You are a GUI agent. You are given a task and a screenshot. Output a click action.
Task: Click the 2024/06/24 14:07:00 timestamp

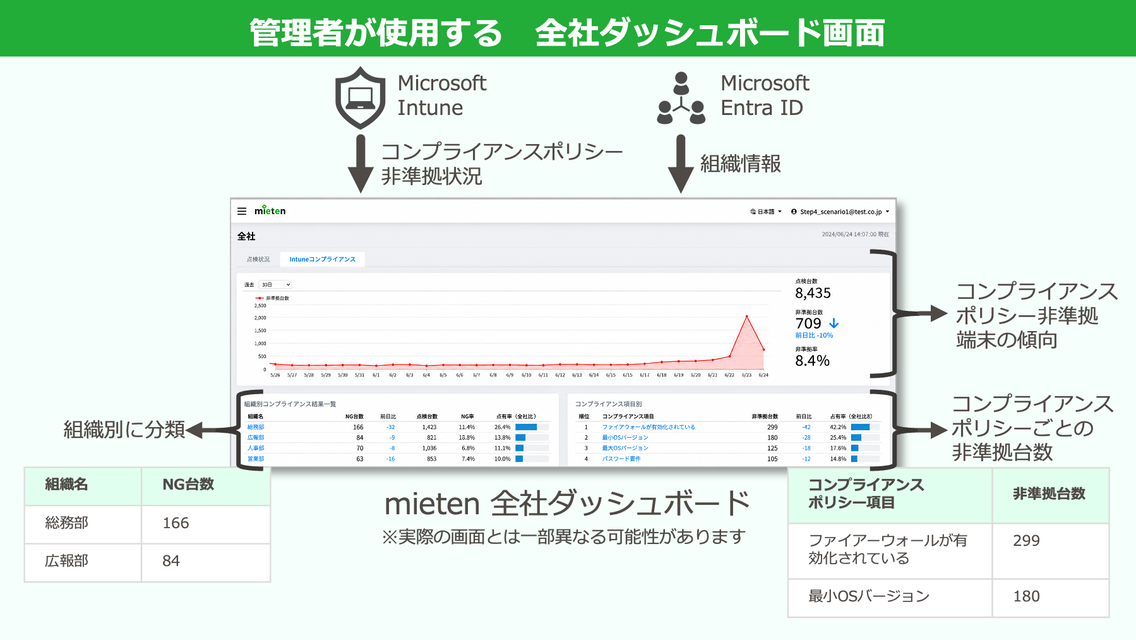coord(855,235)
